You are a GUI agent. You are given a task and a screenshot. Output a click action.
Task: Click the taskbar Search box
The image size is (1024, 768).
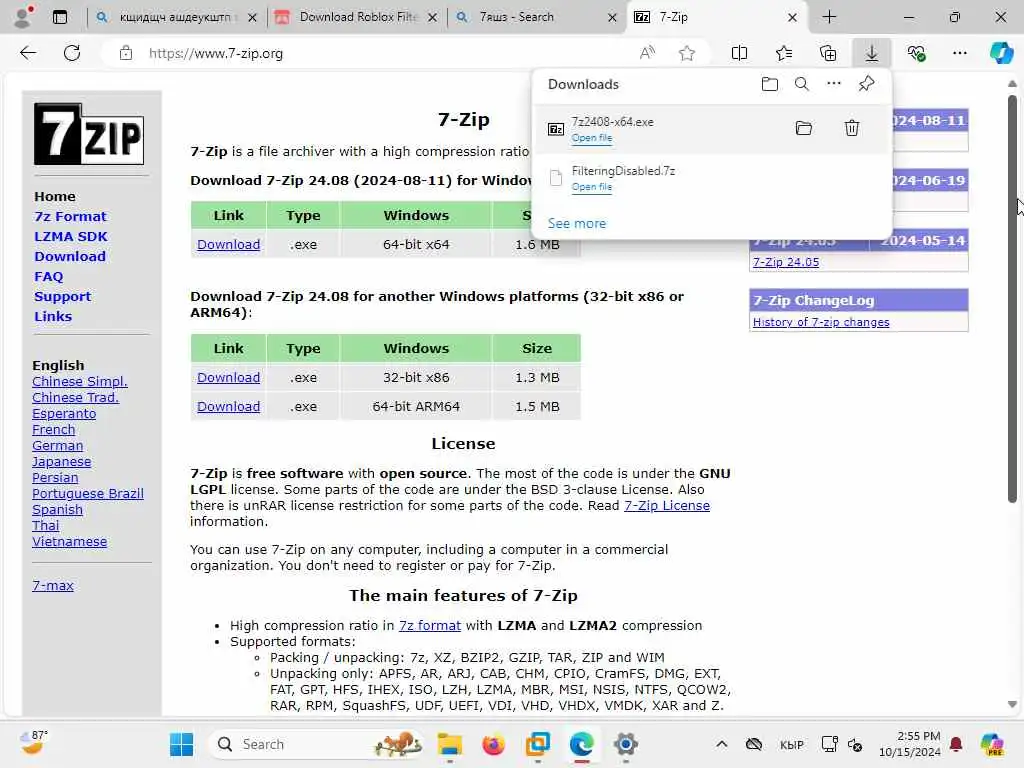pos(317,744)
